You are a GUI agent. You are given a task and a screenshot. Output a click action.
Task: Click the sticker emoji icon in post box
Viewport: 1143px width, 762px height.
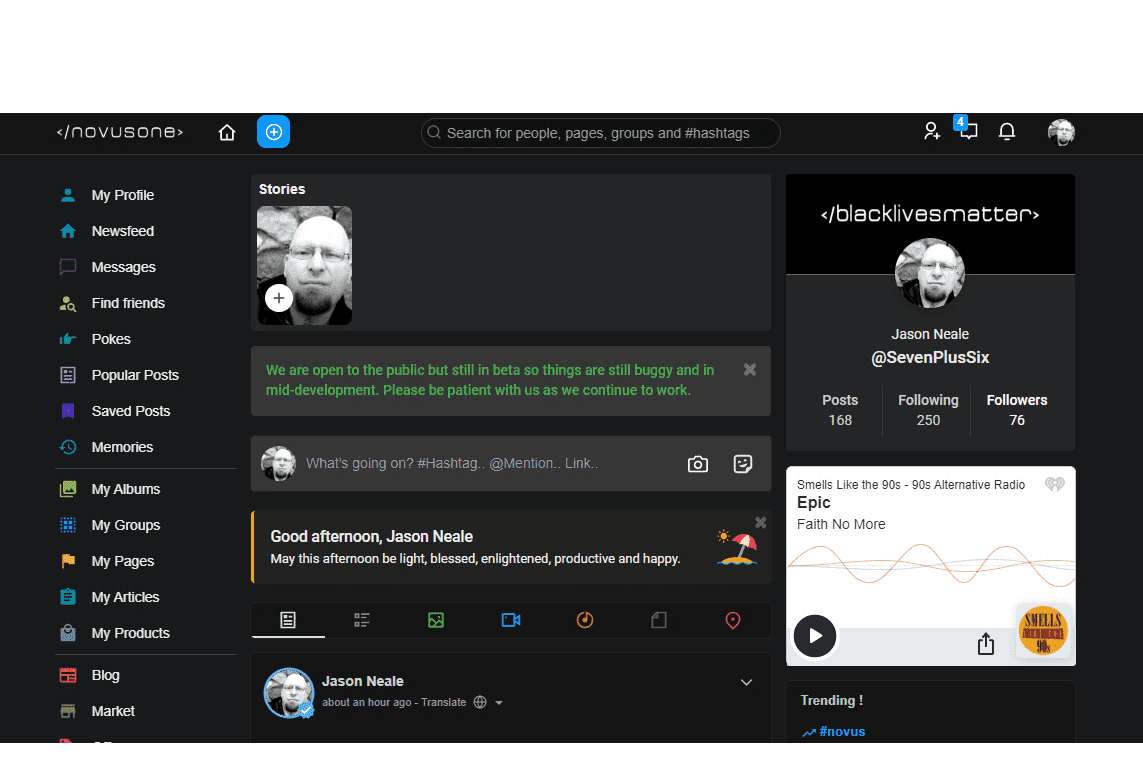pyautogui.click(x=742, y=464)
